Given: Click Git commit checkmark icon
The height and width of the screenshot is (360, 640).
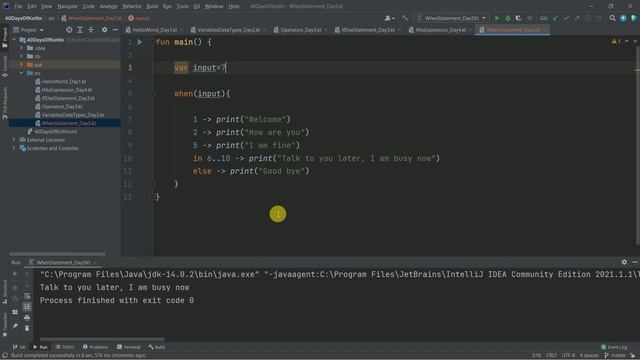Looking at the screenshot, I should (x=566, y=18).
